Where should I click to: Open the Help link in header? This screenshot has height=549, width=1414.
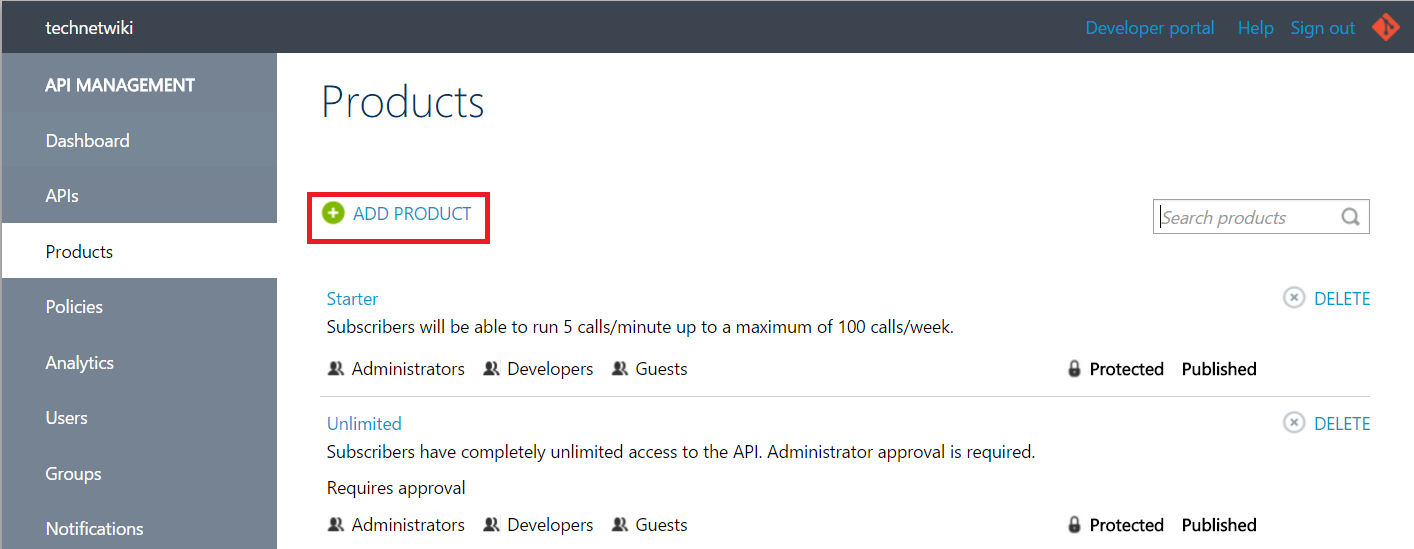1255,28
